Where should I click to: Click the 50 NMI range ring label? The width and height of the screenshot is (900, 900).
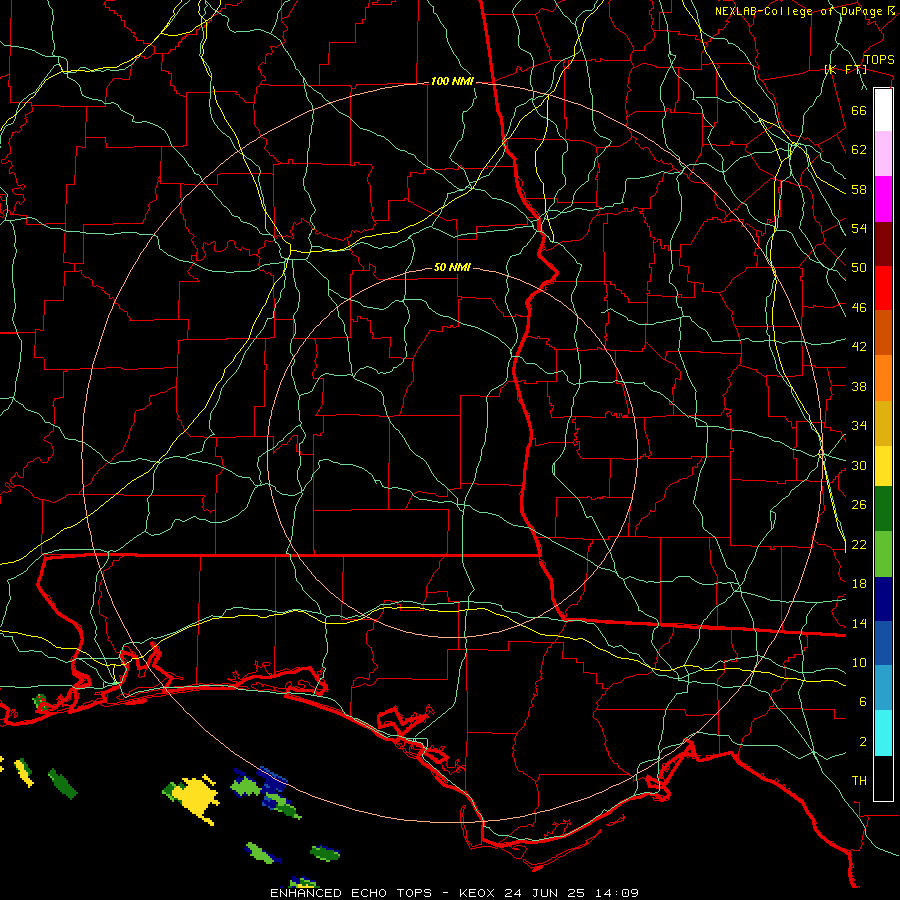point(452,267)
